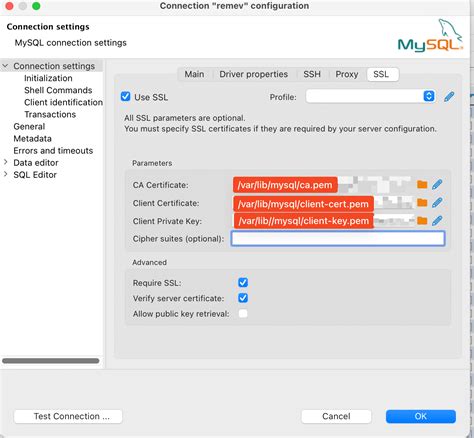The width and height of the screenshot is (474, 438).
Task: Select the SSL tab
Action: click(382, 74)
